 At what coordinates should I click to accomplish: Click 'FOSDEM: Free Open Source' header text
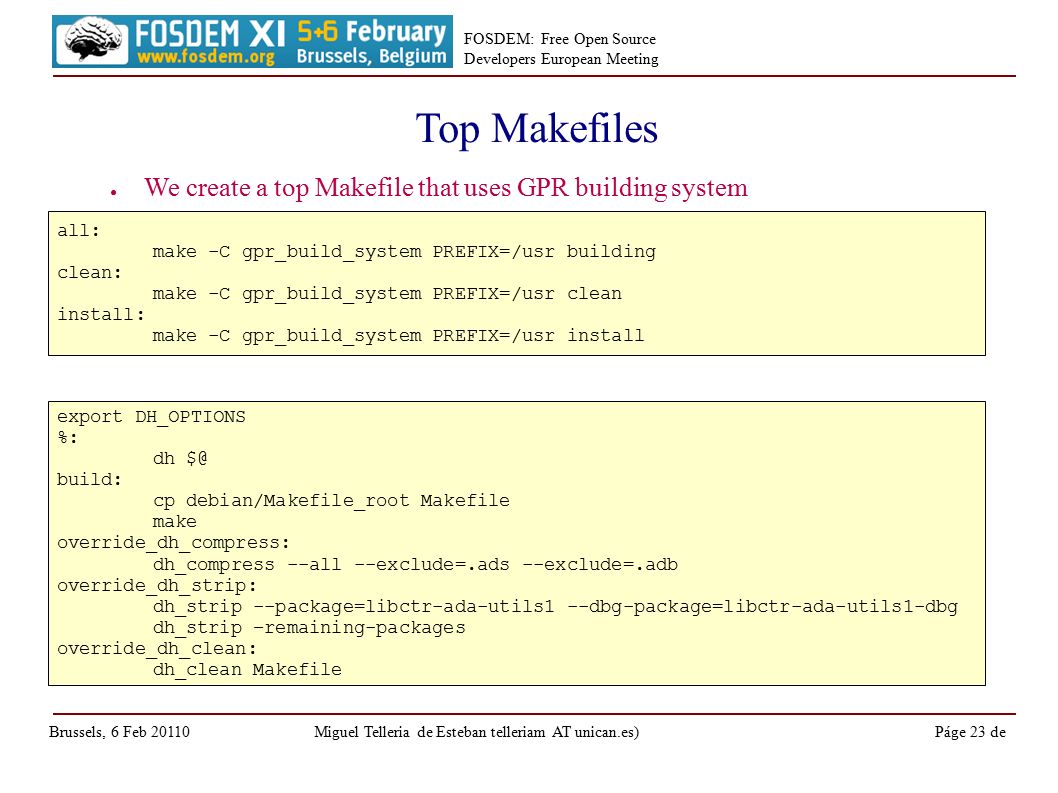pyautogui.click(x=559, y=39)
